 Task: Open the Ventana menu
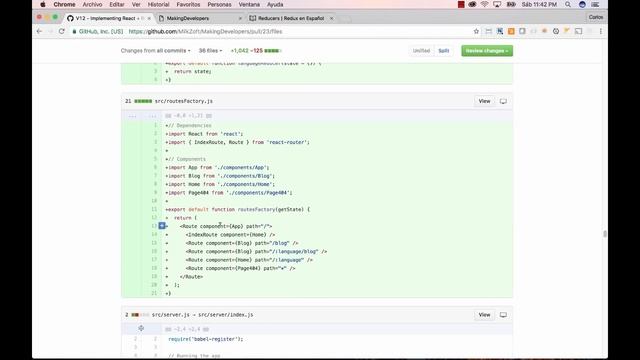249,4
